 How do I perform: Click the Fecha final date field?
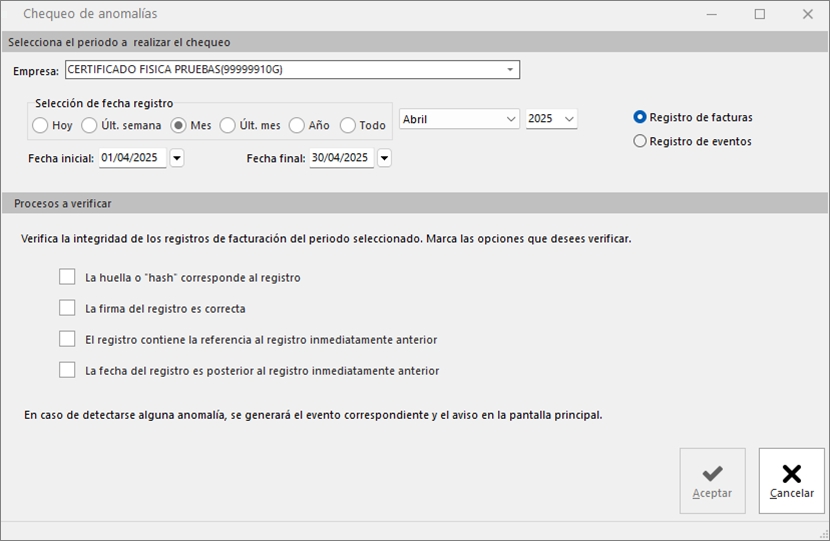(x=341, y=158)
